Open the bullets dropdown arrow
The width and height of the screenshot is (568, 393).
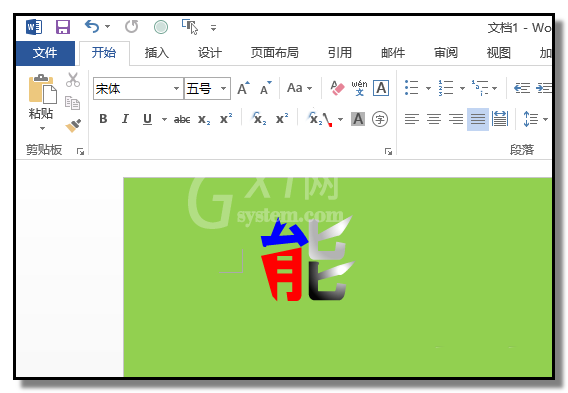428,88
